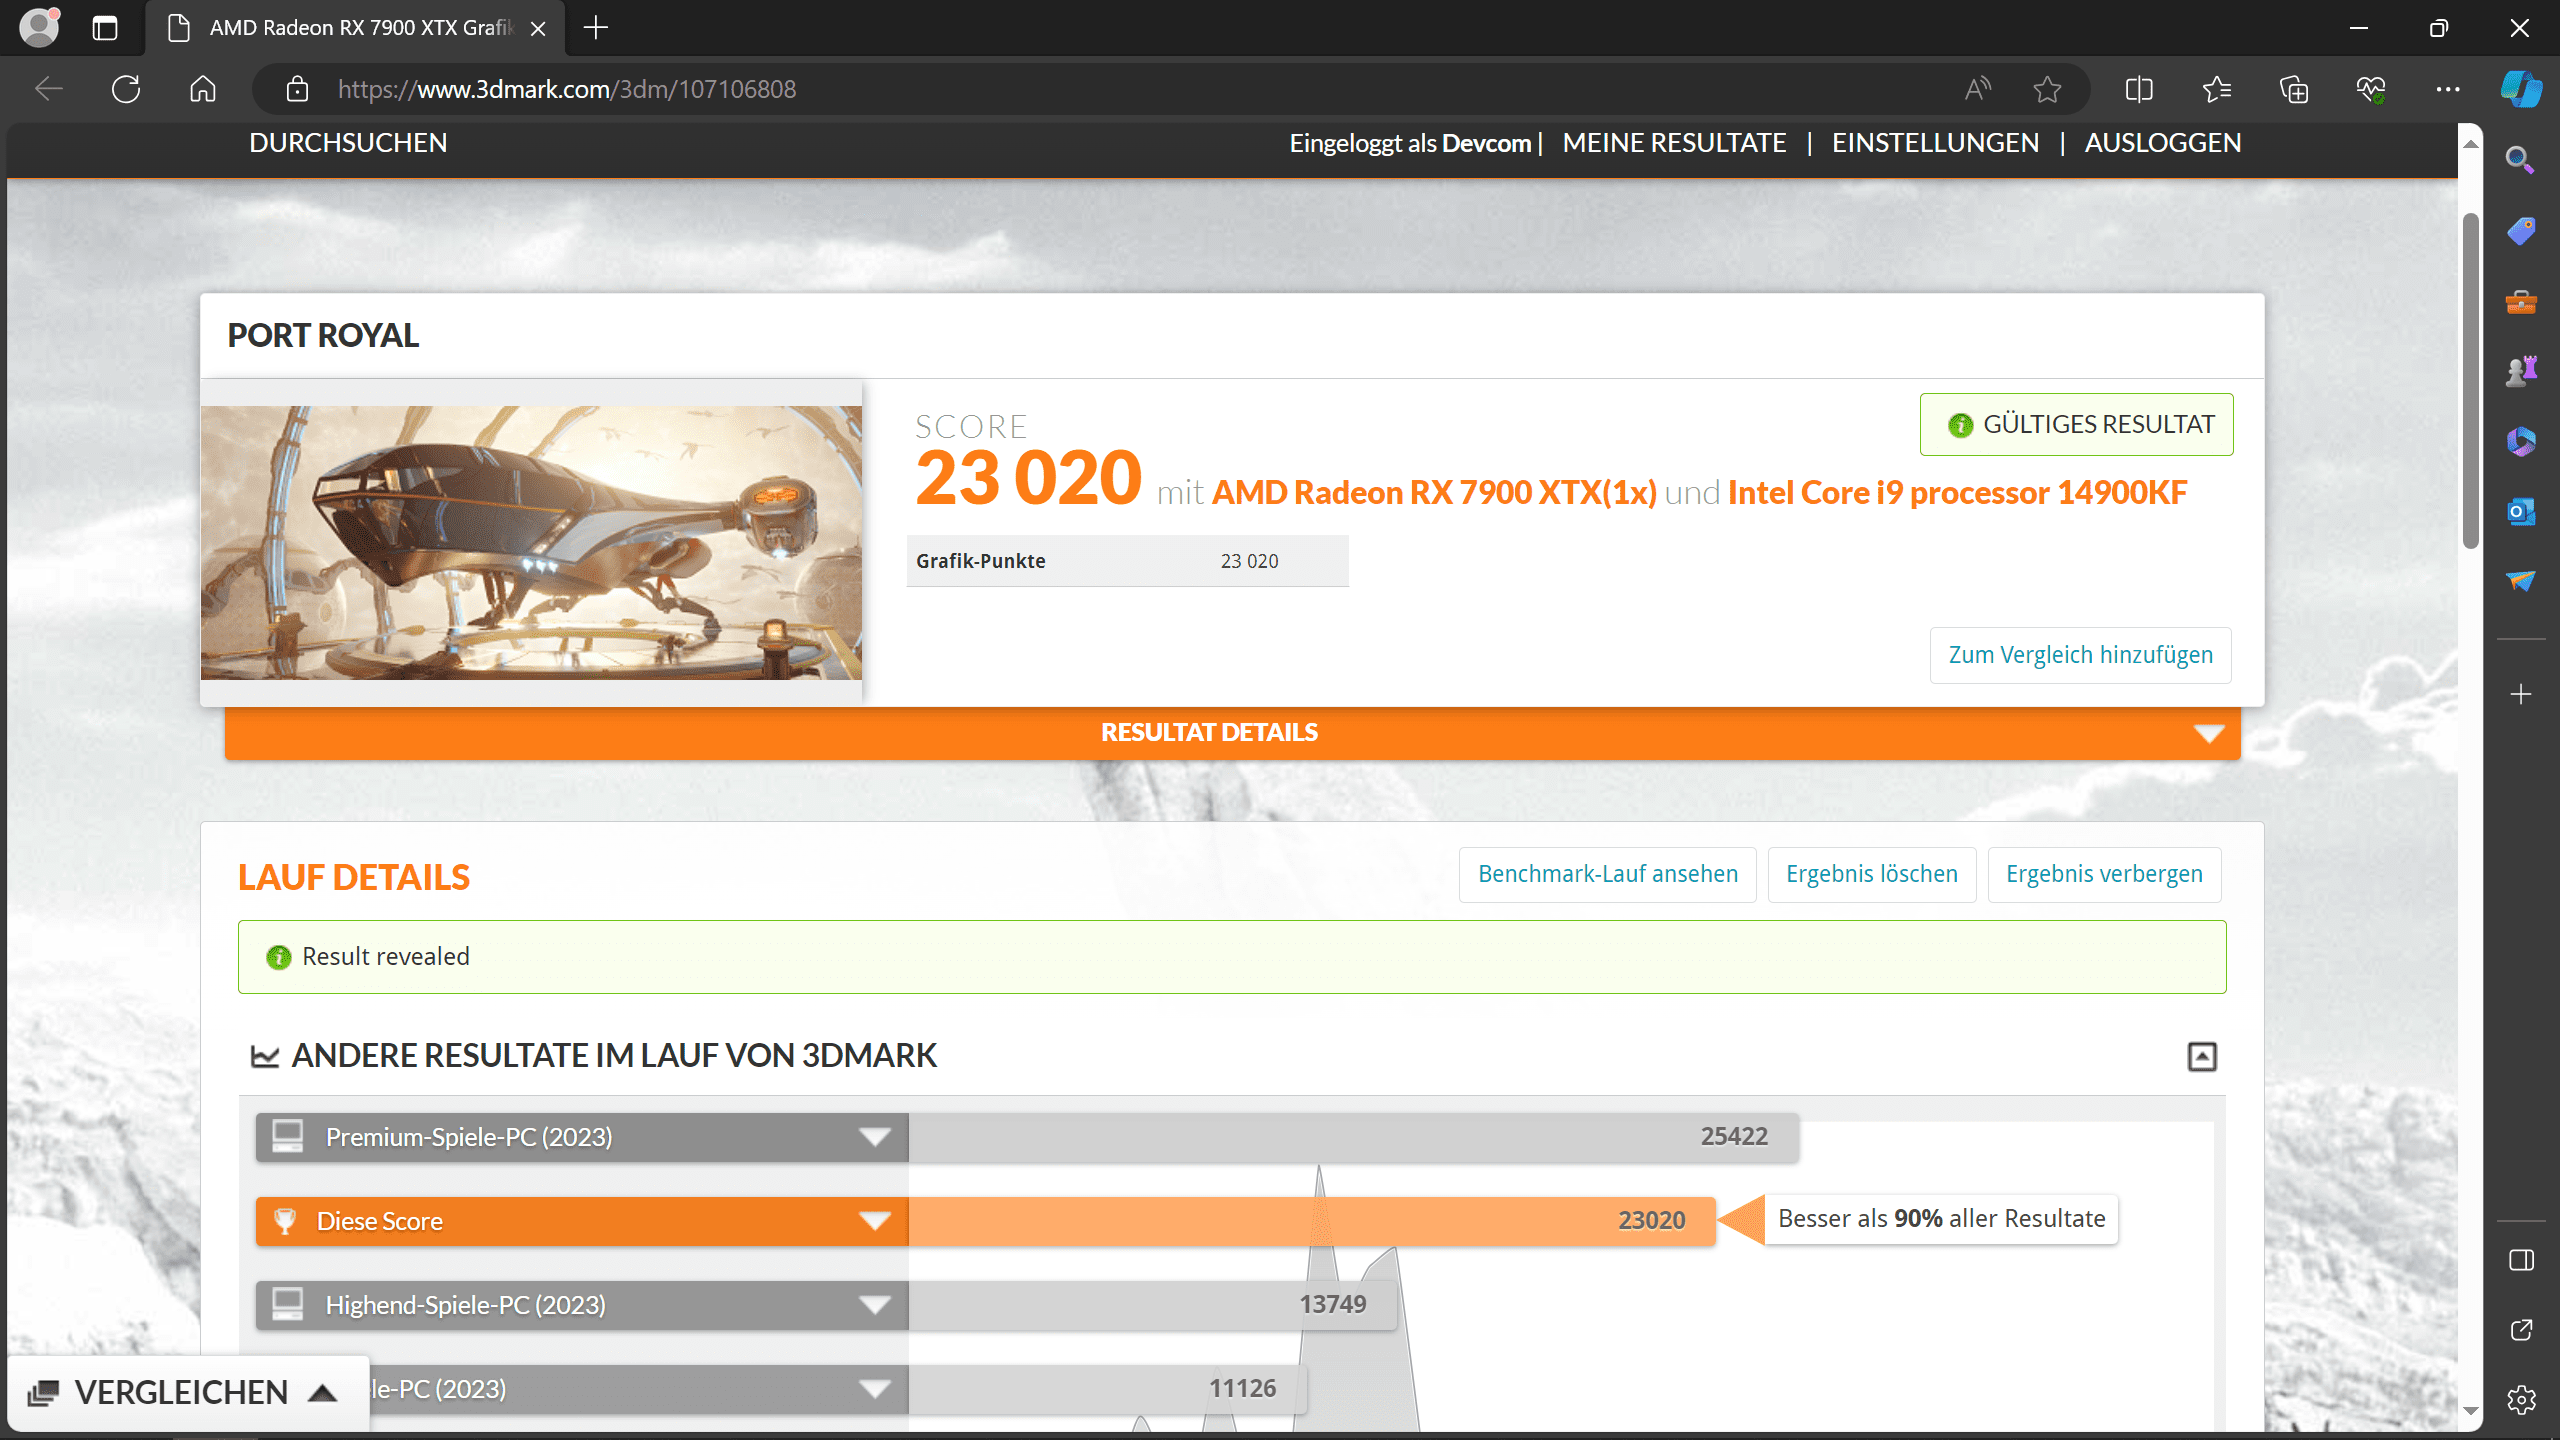Expand the Diese Score dropdown arrow
The image size is (2560, 1440).
tap(875, 1221)
